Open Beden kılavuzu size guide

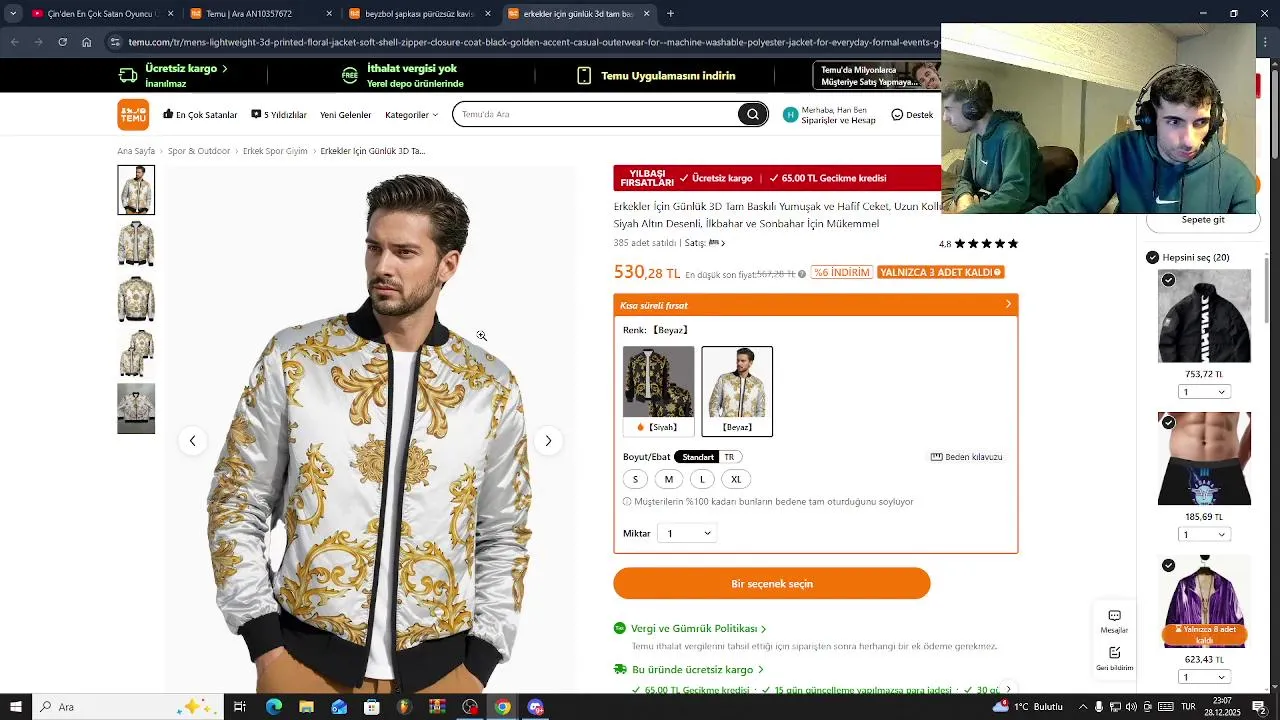966,457
